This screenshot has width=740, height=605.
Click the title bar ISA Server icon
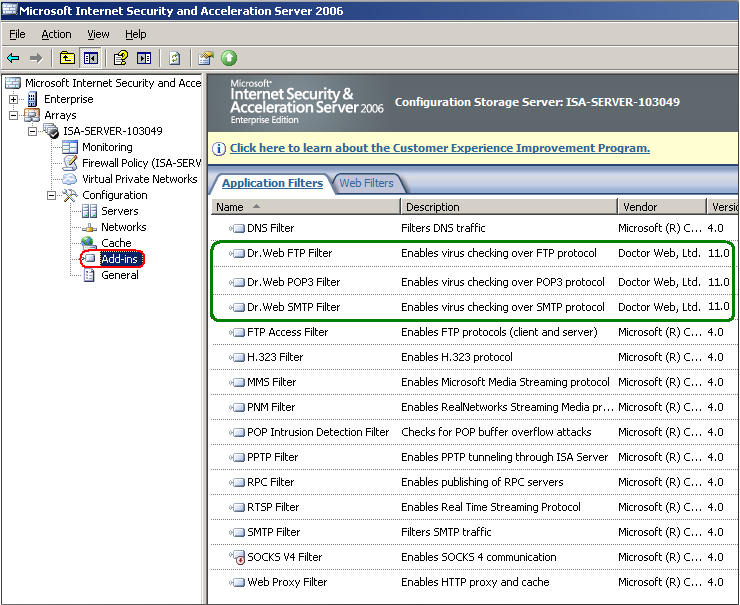(9, 9)
